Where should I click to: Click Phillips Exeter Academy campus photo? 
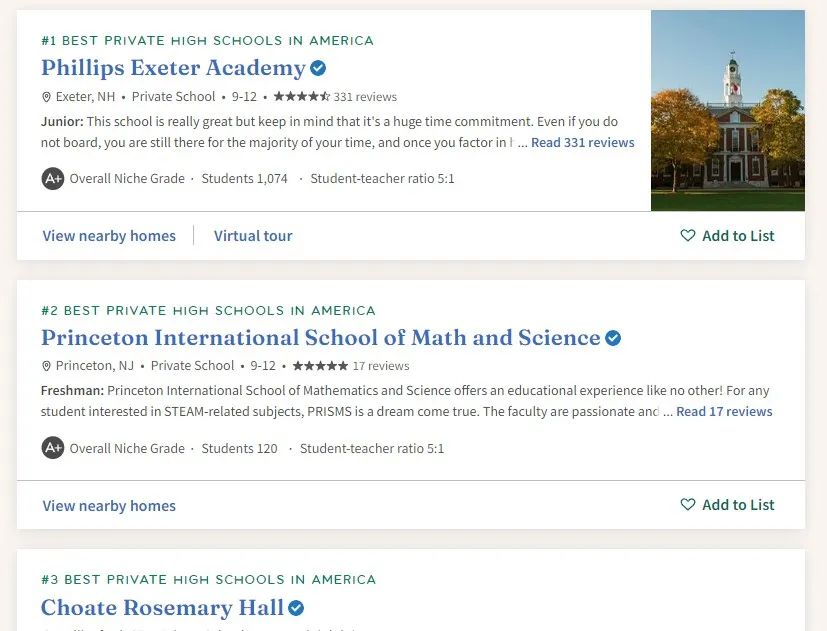[x=727, y=110]
